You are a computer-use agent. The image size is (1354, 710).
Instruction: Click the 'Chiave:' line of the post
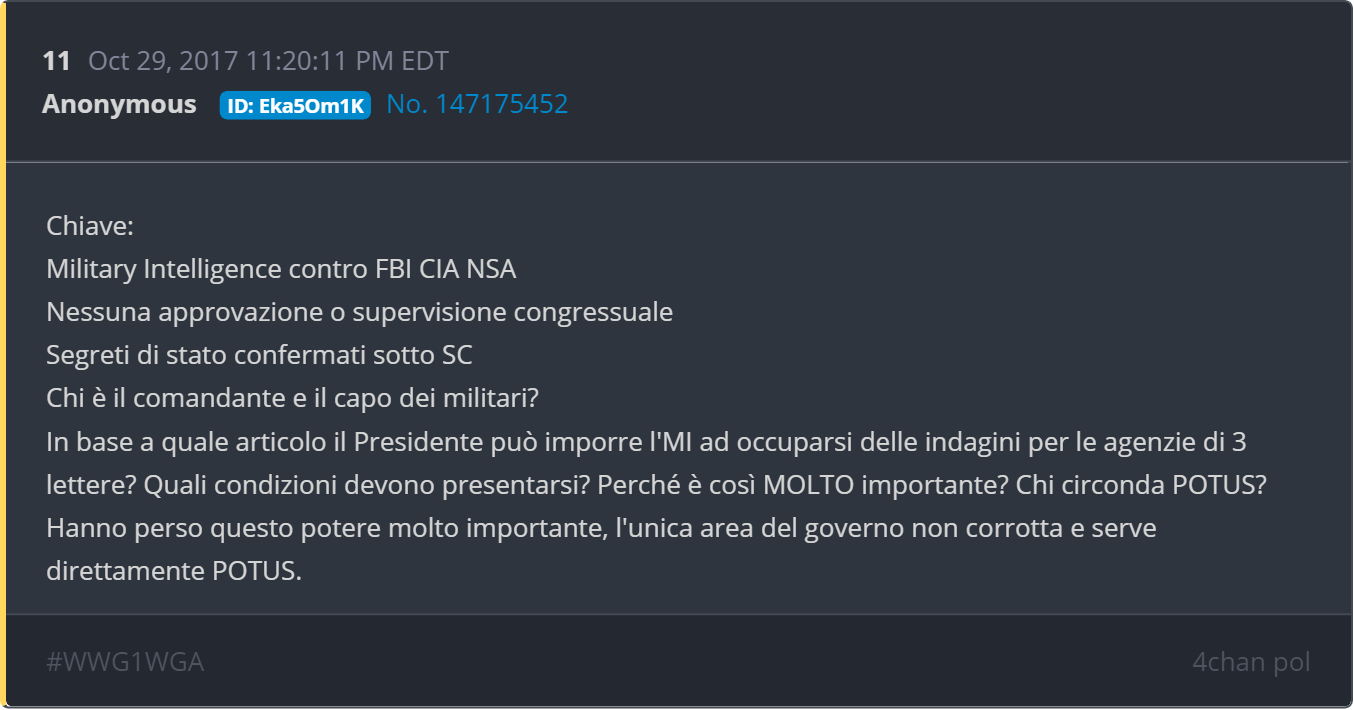click(90, 226)
